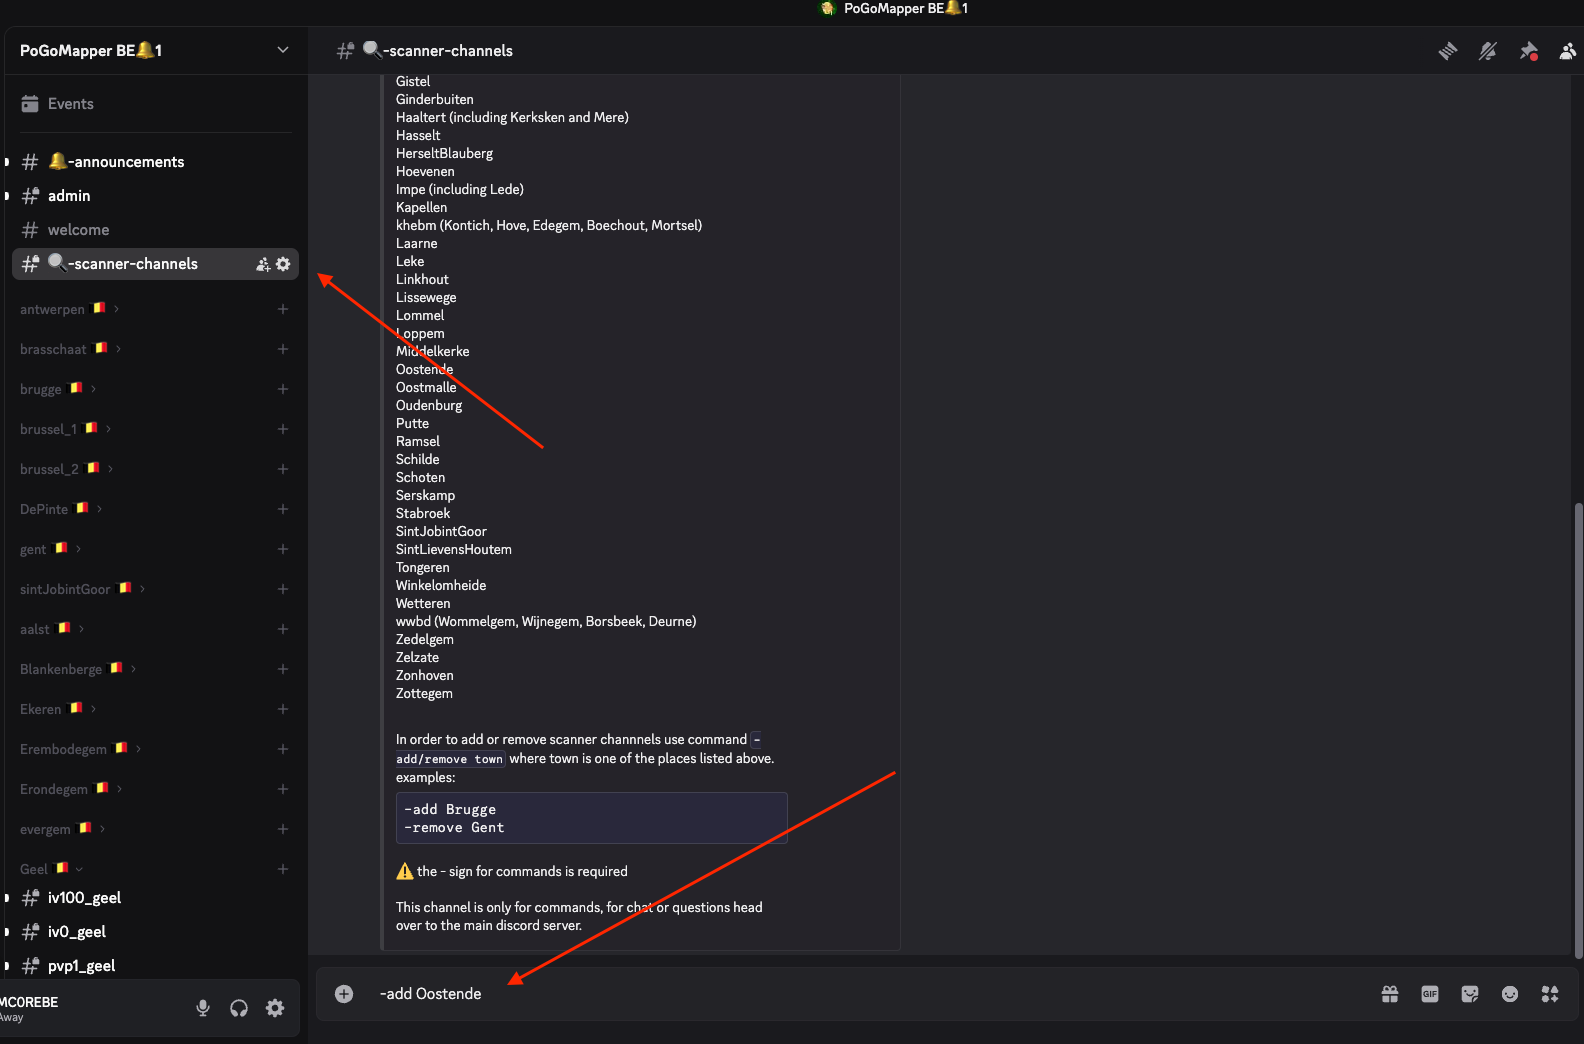Create channel in Blankenberge category via plus
The height and width of the screenshot is (1044, 1584).
[x=283, y=669]
